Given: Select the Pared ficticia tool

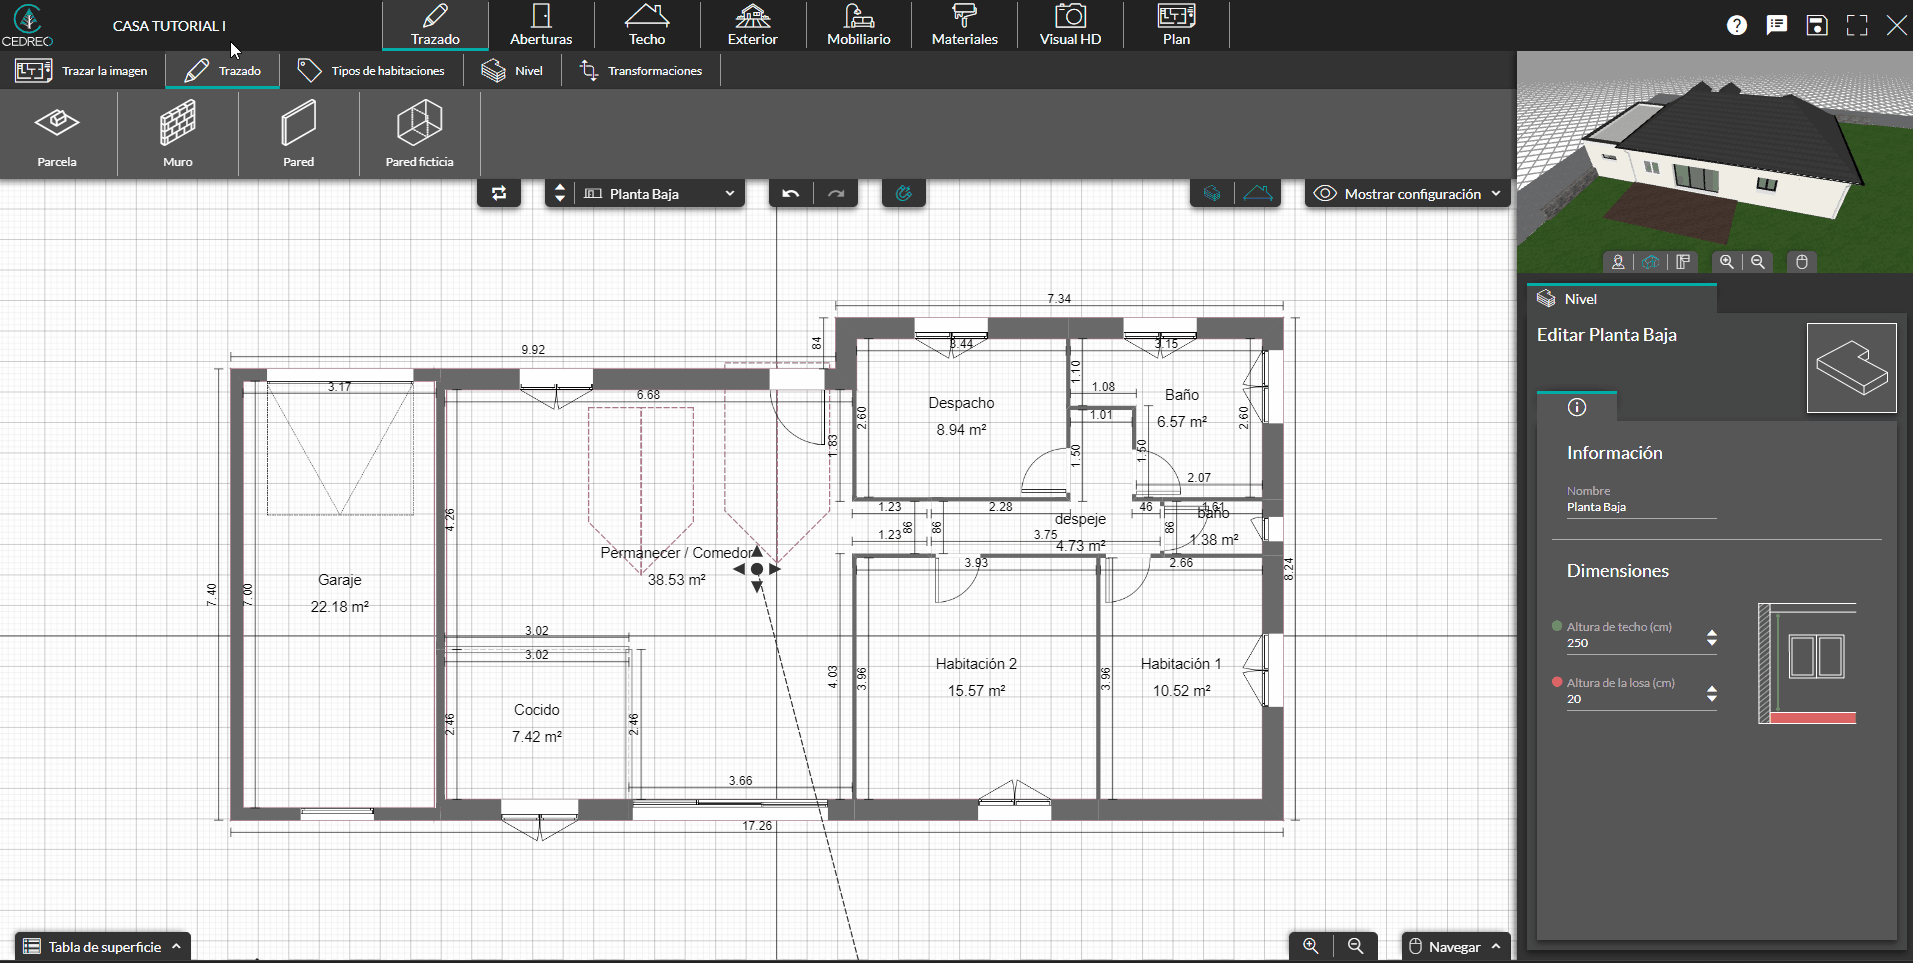Looking at the screenshot, I should 419,133.
